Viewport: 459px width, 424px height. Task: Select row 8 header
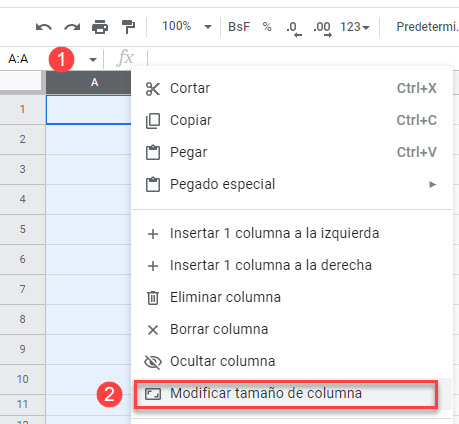[22, 319]
